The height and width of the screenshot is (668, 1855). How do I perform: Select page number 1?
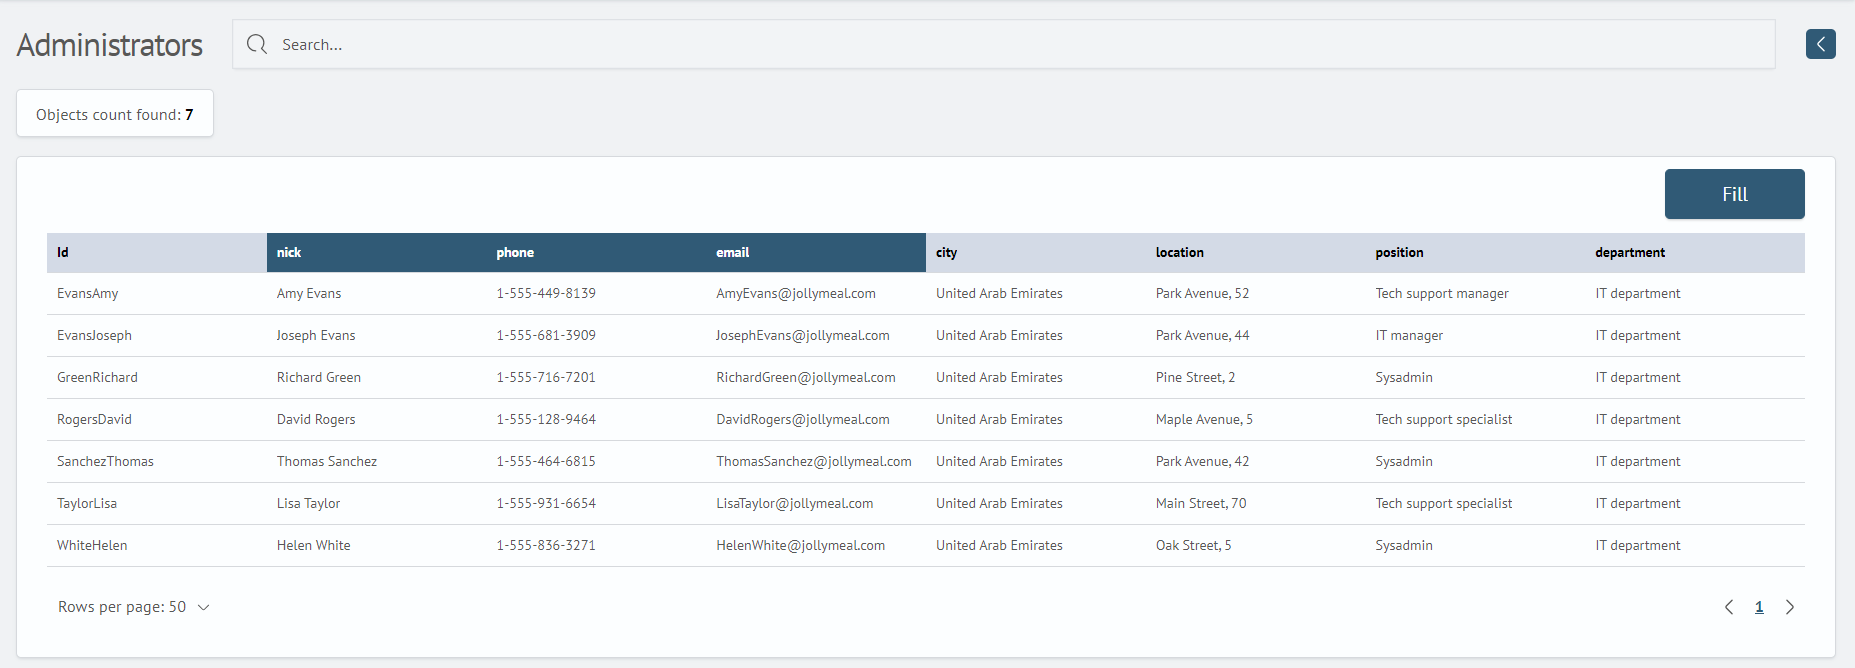pyautogui.click(x=1759, y=607)
